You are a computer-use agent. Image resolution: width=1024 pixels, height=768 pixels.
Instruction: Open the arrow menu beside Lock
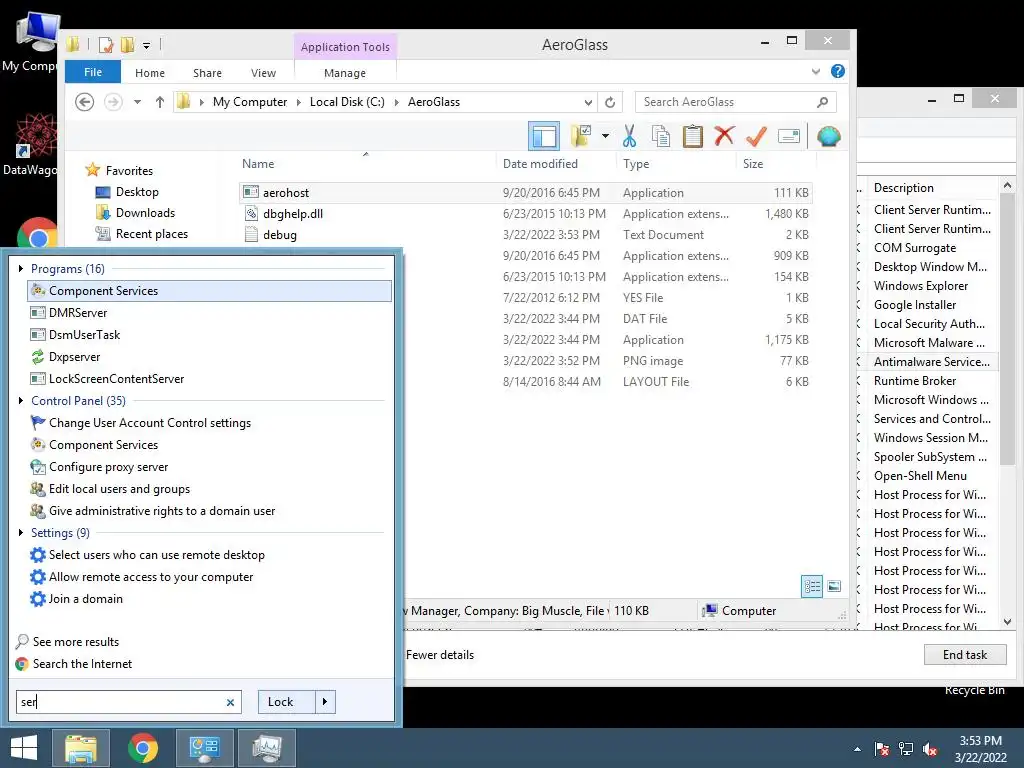coord(325,702)
